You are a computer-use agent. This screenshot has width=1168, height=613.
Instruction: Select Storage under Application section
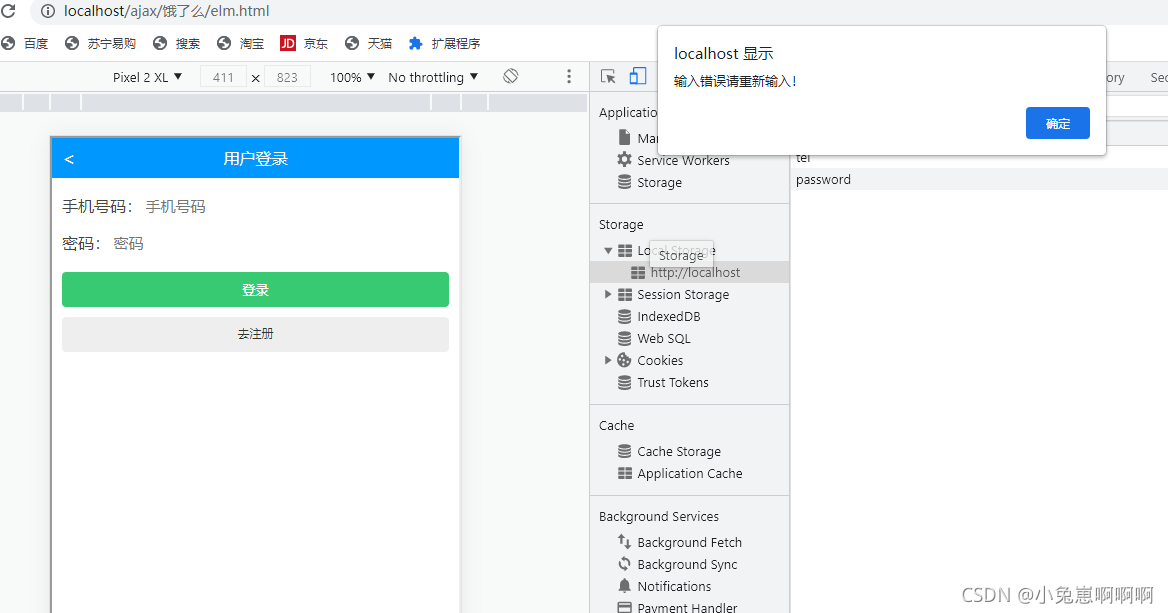[659, 182]
